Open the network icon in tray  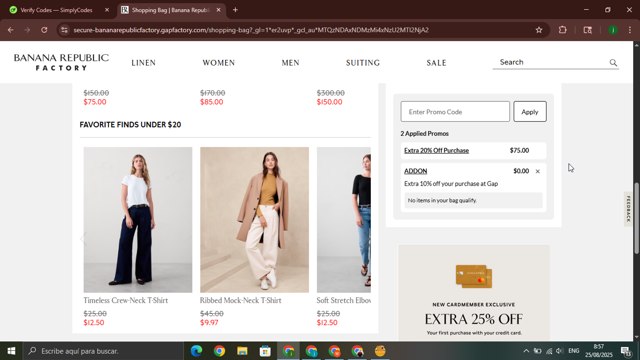click(549, 351)
